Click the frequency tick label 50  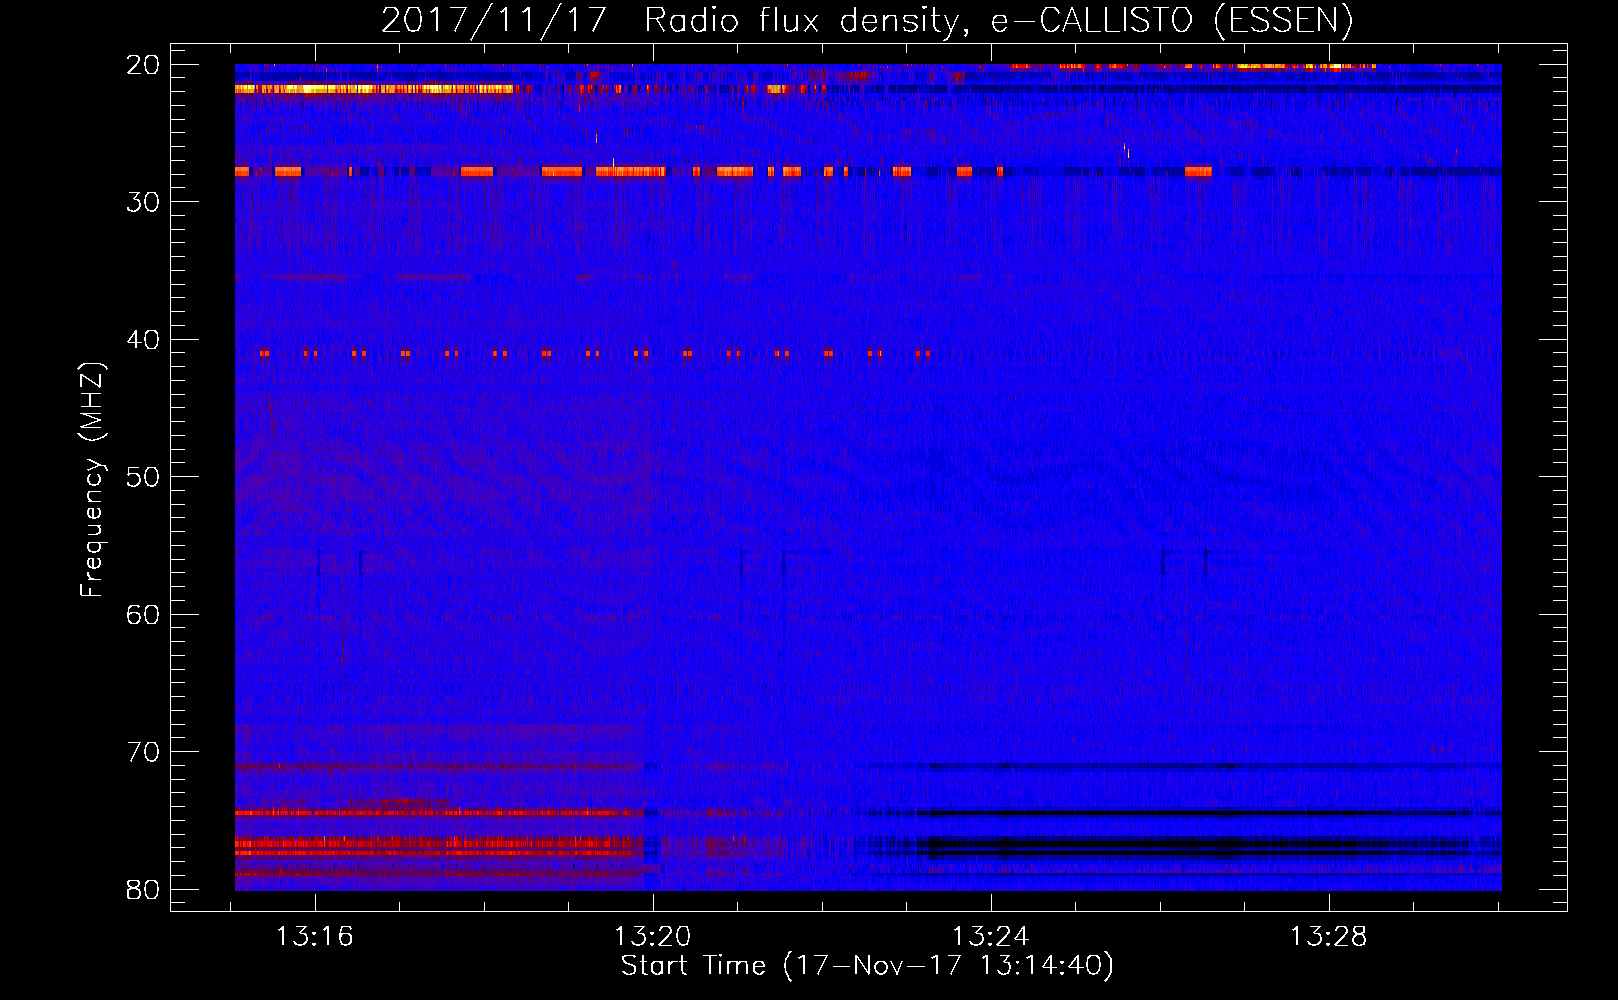click(x=144, y=477)
